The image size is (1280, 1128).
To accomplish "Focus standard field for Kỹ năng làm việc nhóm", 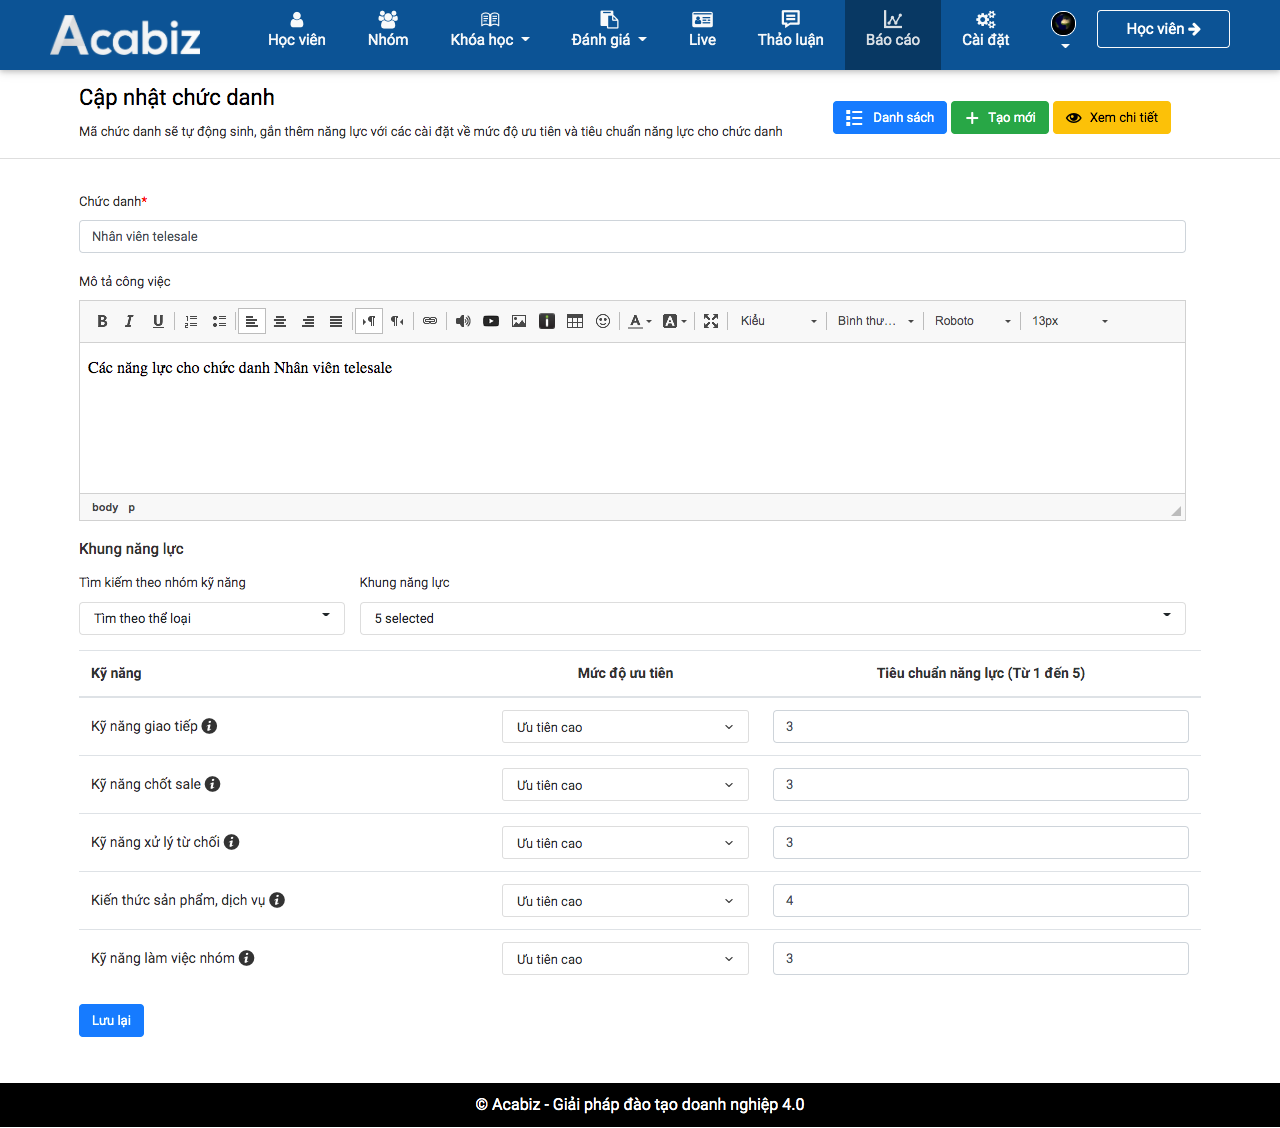I will 981,959.
